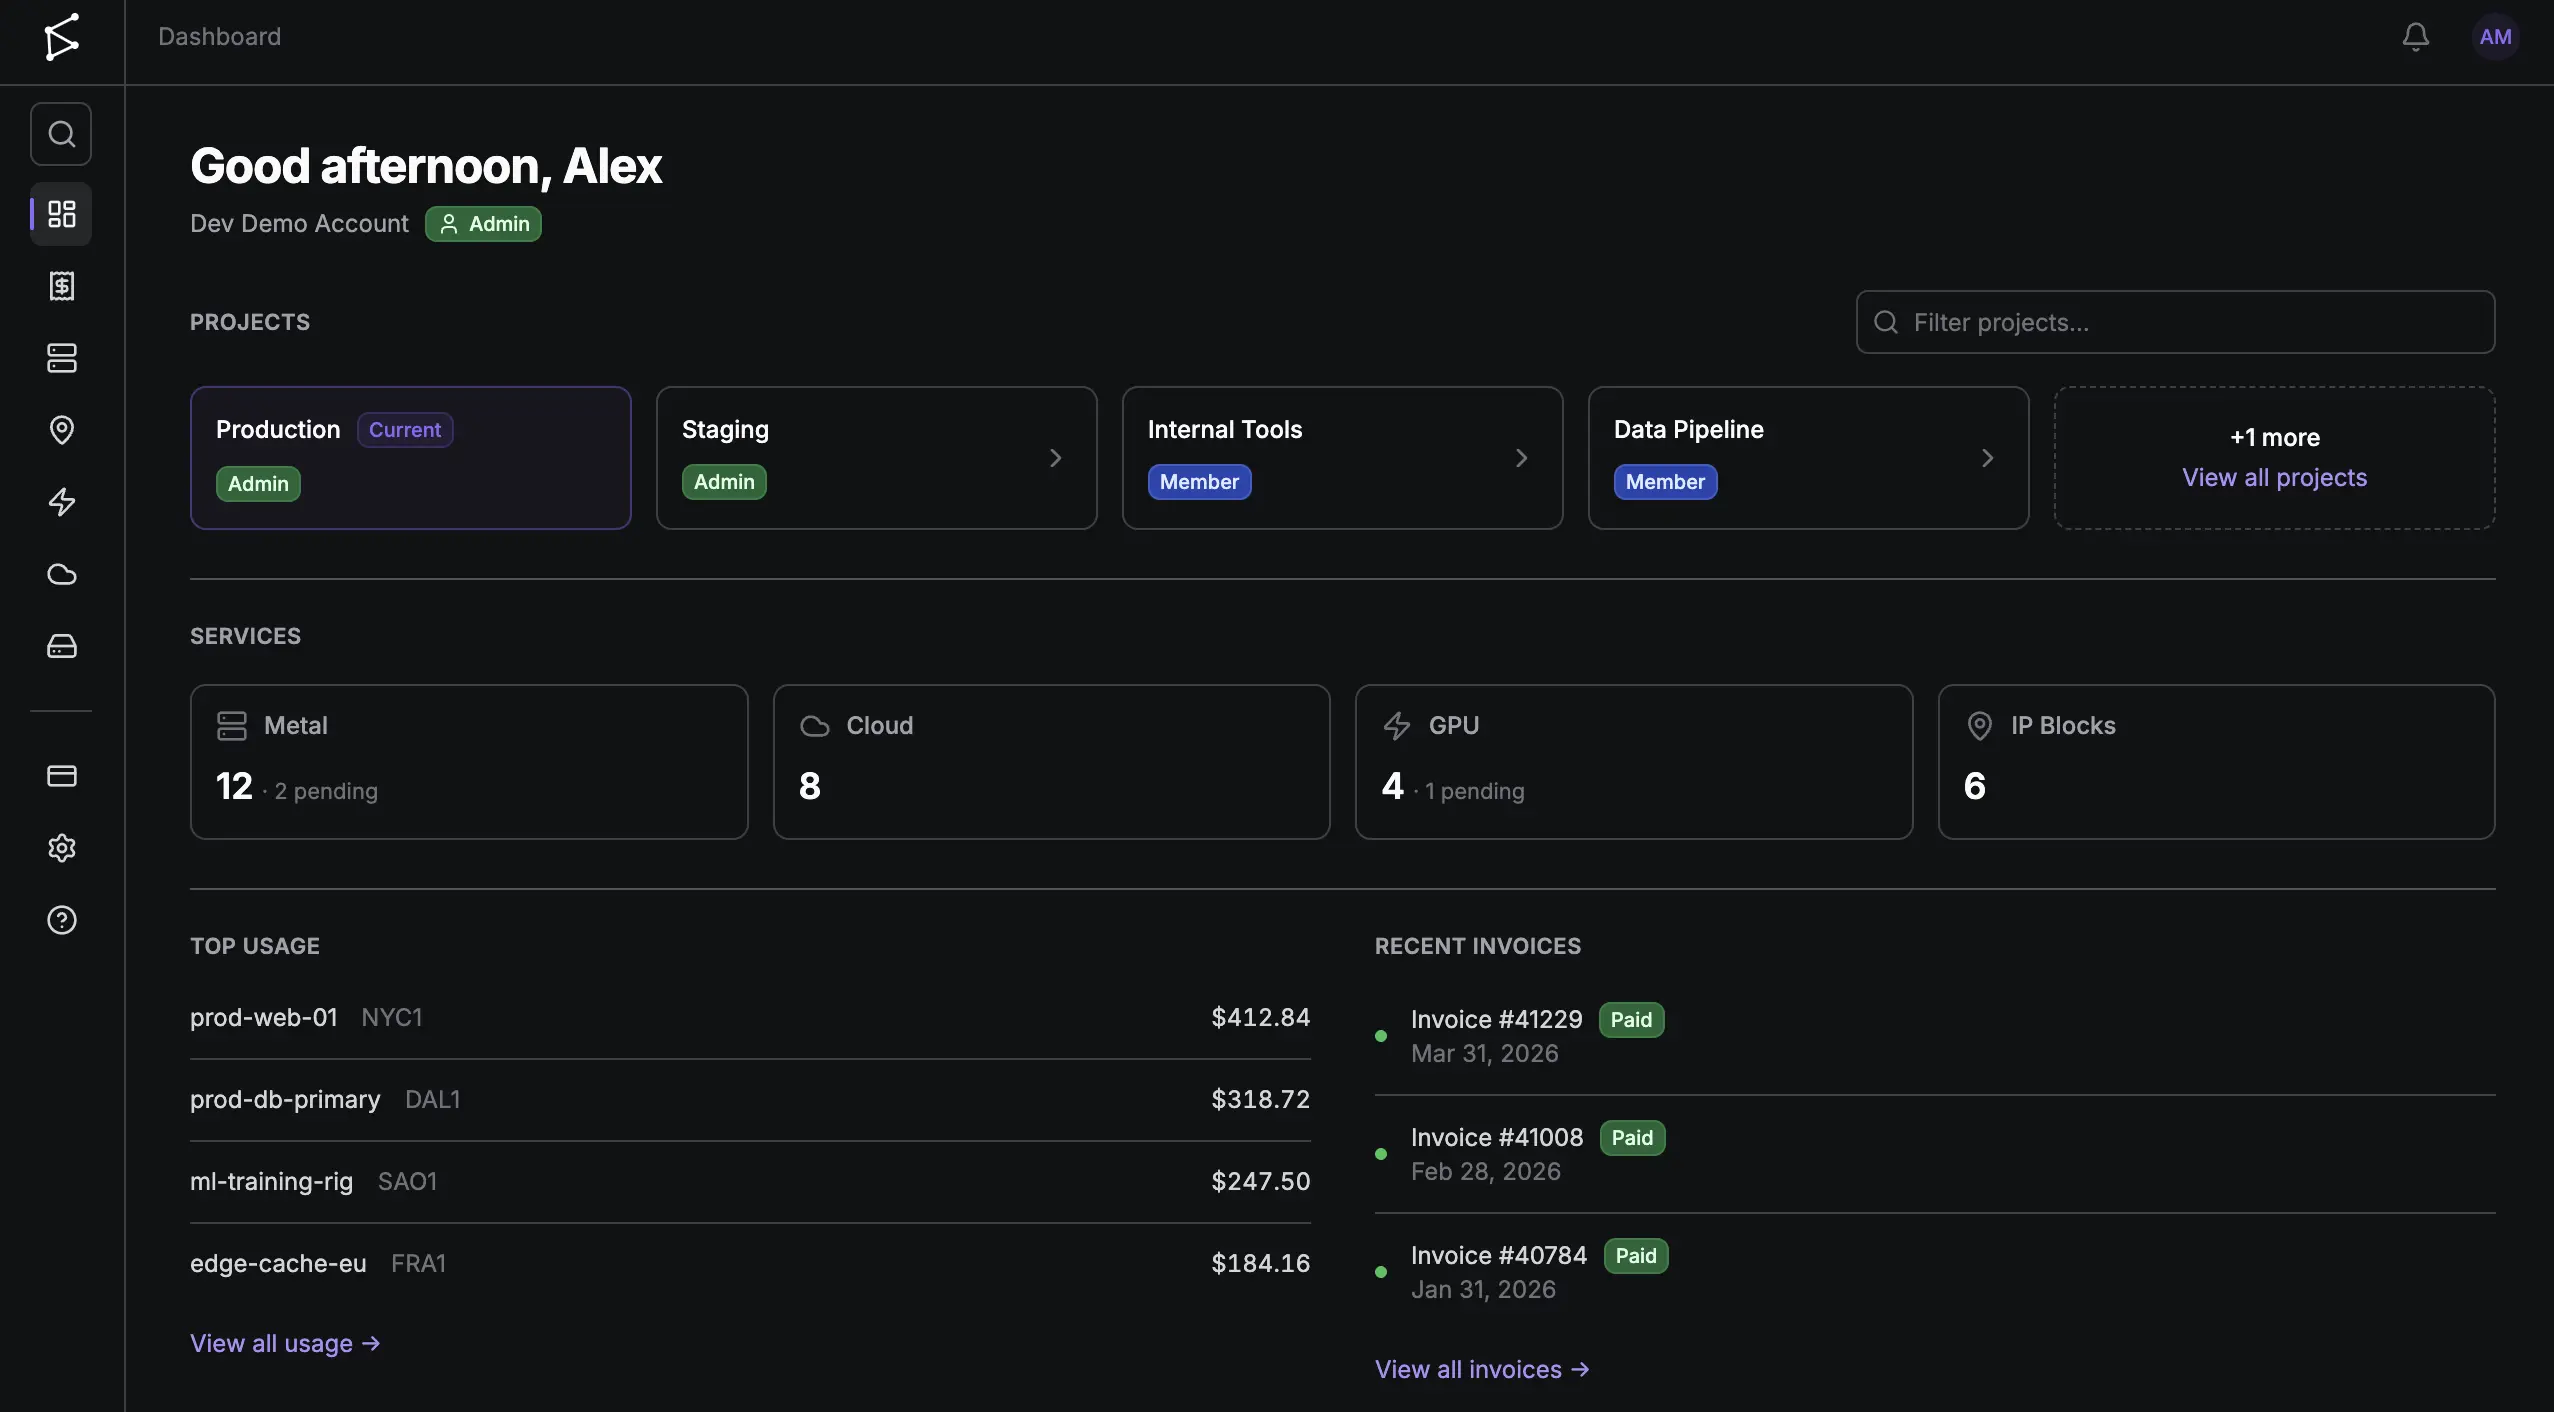The height and width of the screenshot is (1412, 2554).
Task: Expand the Data Pipeline project chevron
Action: tap(1987, 458)
